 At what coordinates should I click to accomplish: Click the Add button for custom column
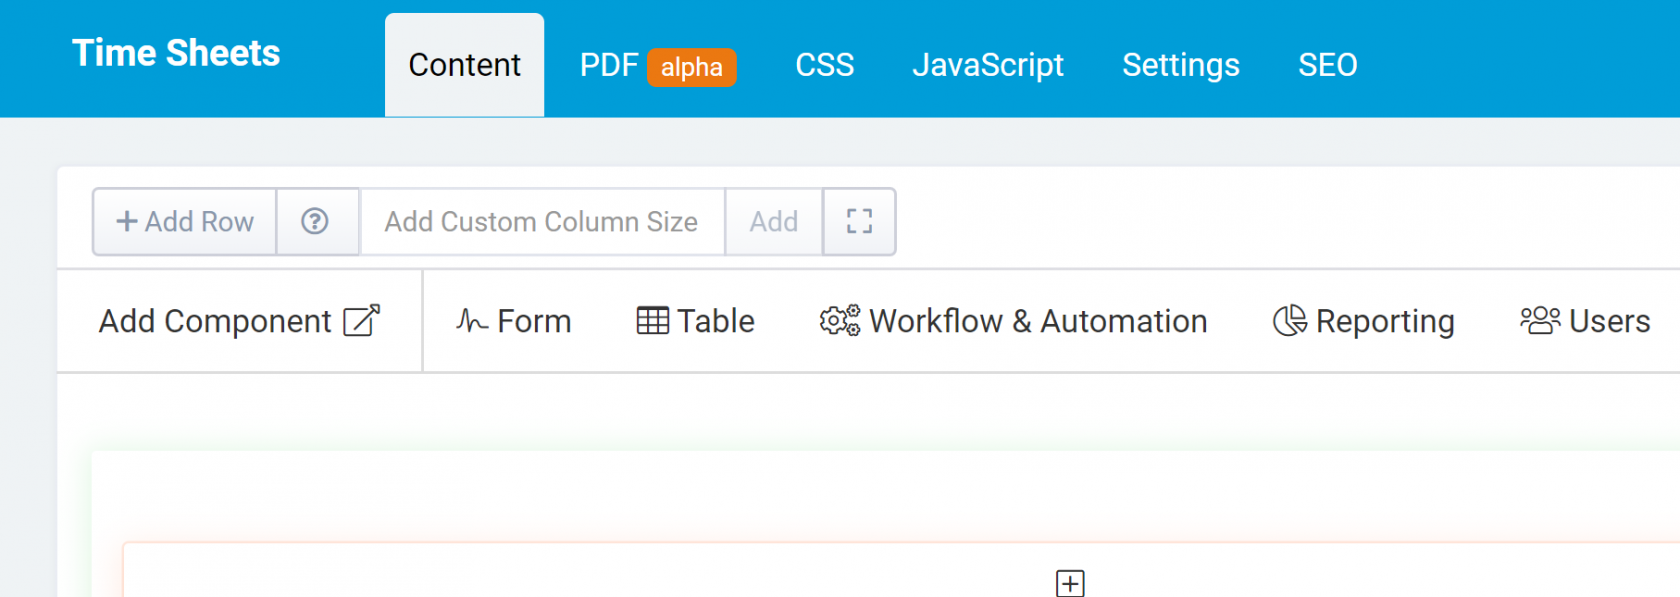[774, 221]
